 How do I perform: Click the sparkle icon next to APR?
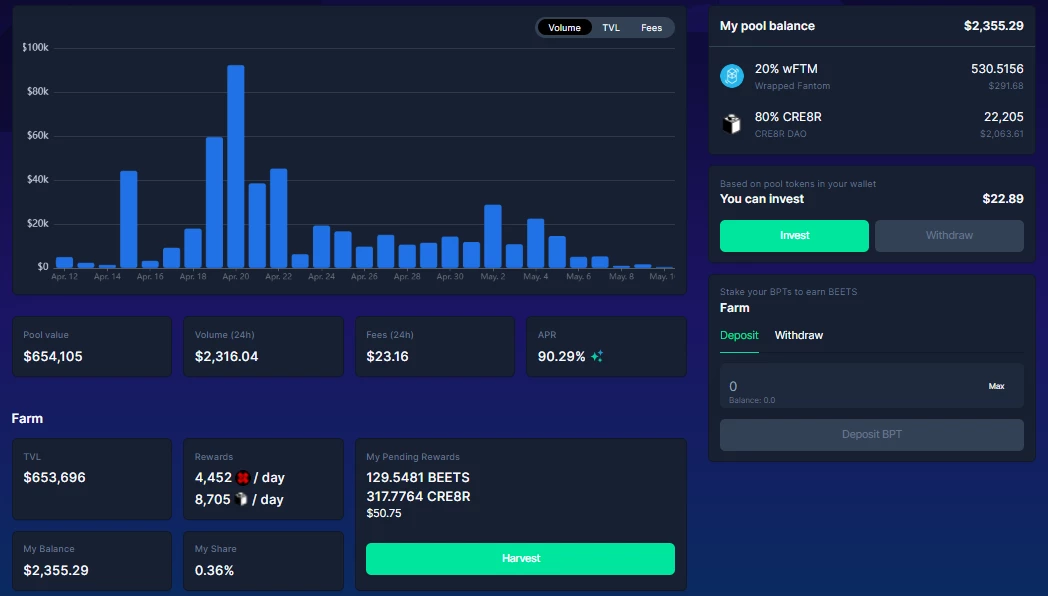[x=597, y=356]
